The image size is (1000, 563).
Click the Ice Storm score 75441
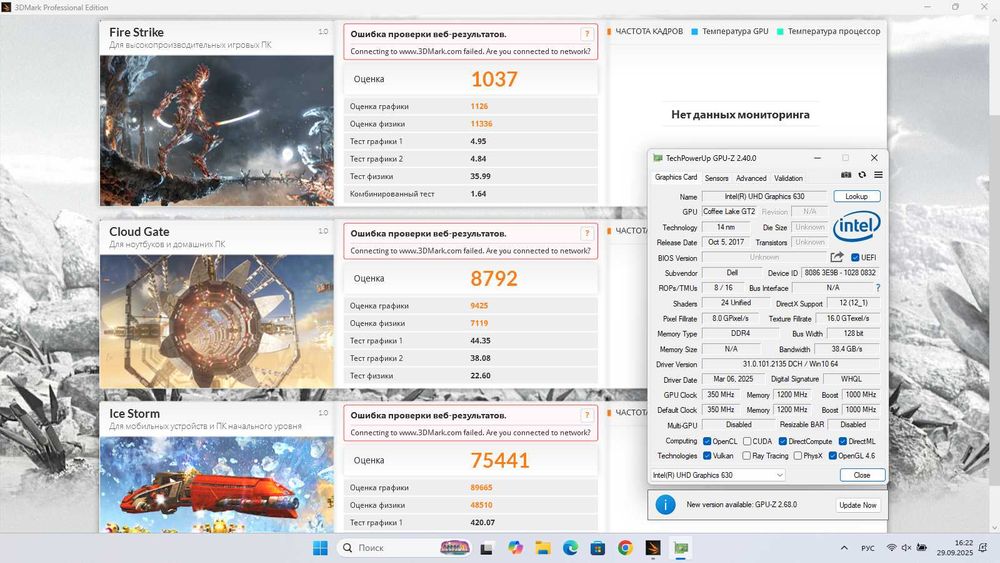500,460
